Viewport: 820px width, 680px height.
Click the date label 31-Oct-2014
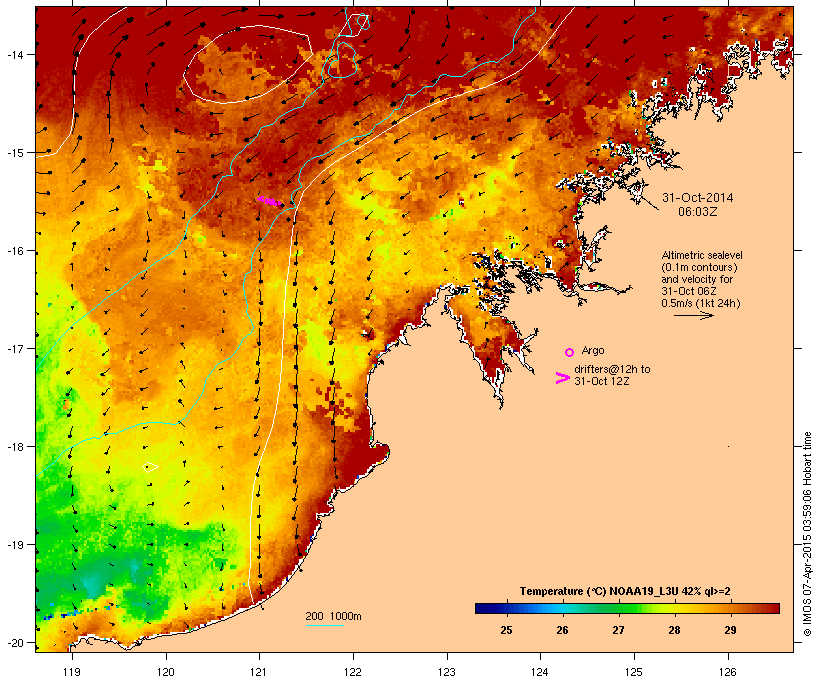click(x=698, y=198)
